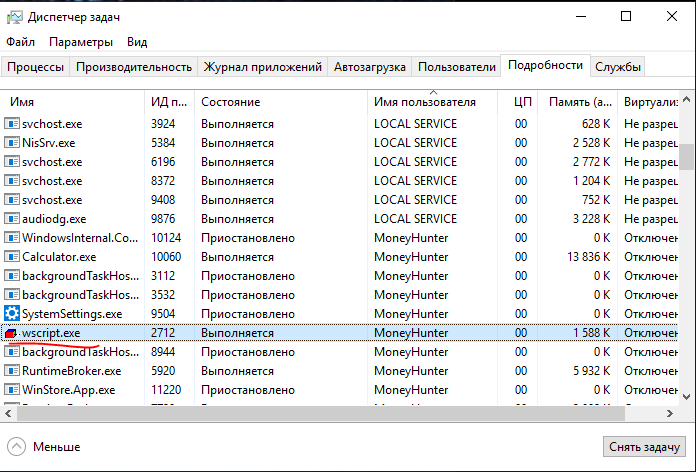Screen dimensions: 696x472
Task: Click Приостановлено status of SystemSettings.exe
Action: click(x=248, y=314)
